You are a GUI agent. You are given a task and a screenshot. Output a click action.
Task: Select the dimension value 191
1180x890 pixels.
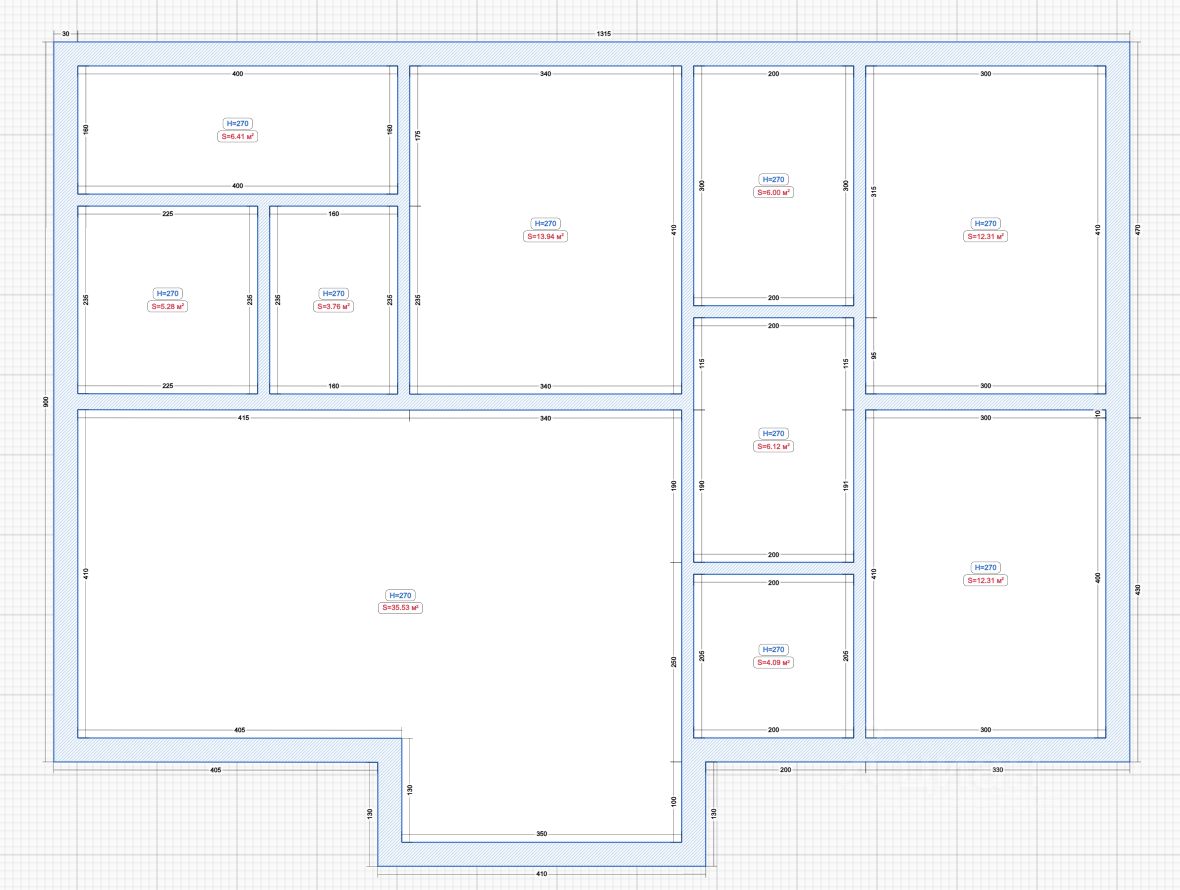click(x=846, y=487)
